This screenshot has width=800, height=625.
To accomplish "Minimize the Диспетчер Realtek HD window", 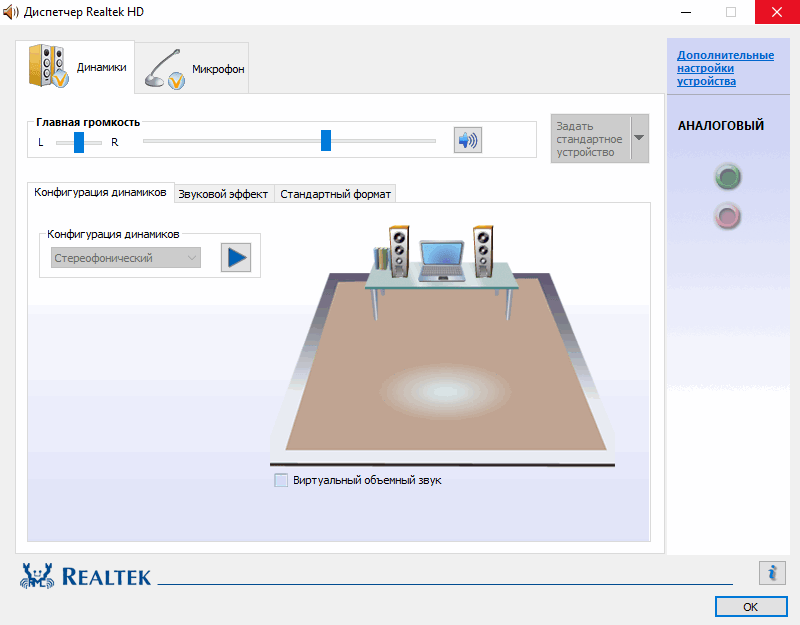I will pos(686,12).
